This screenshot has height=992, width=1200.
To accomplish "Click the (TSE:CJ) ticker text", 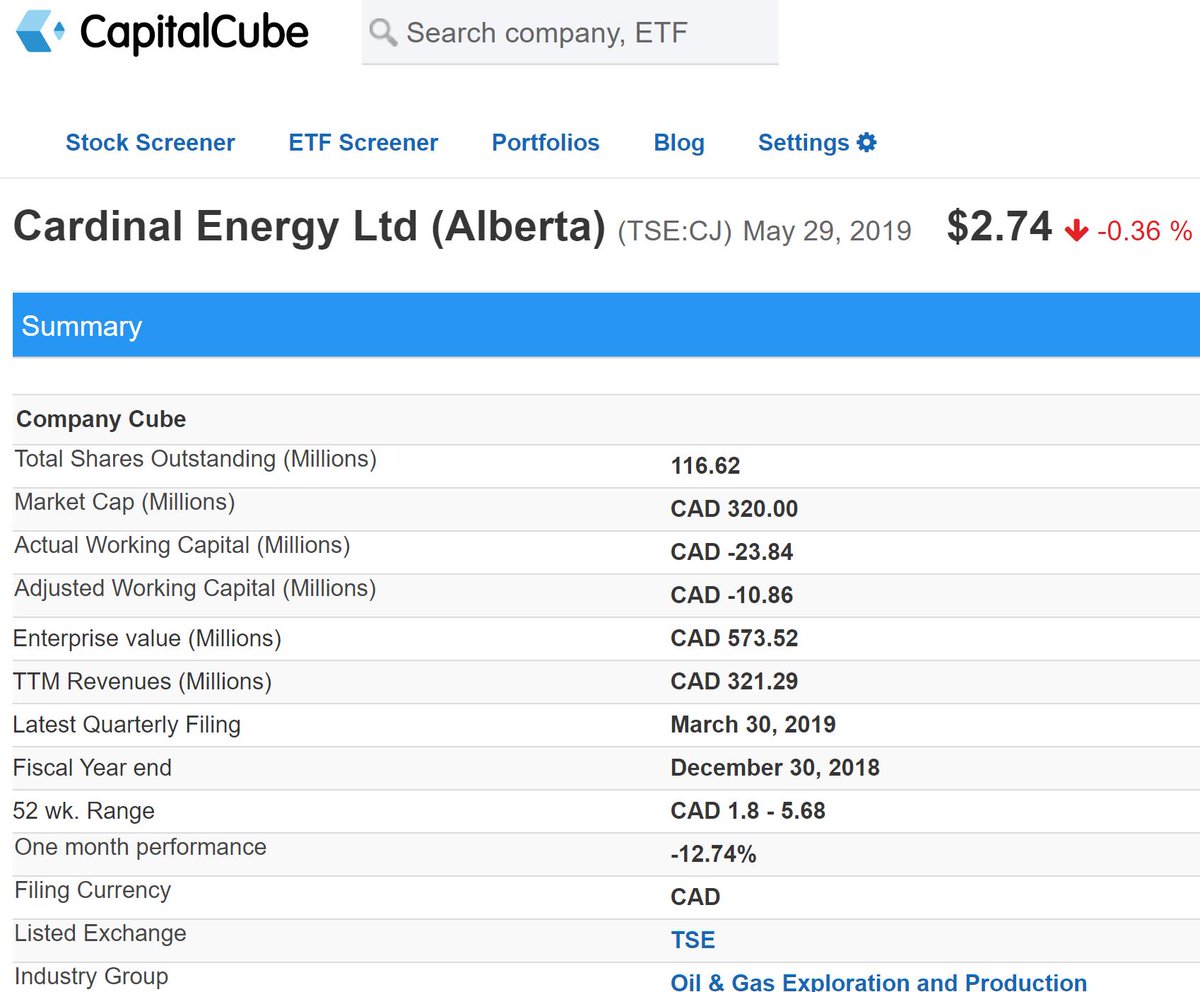I will pyautogui.click(x=675, y=232).
